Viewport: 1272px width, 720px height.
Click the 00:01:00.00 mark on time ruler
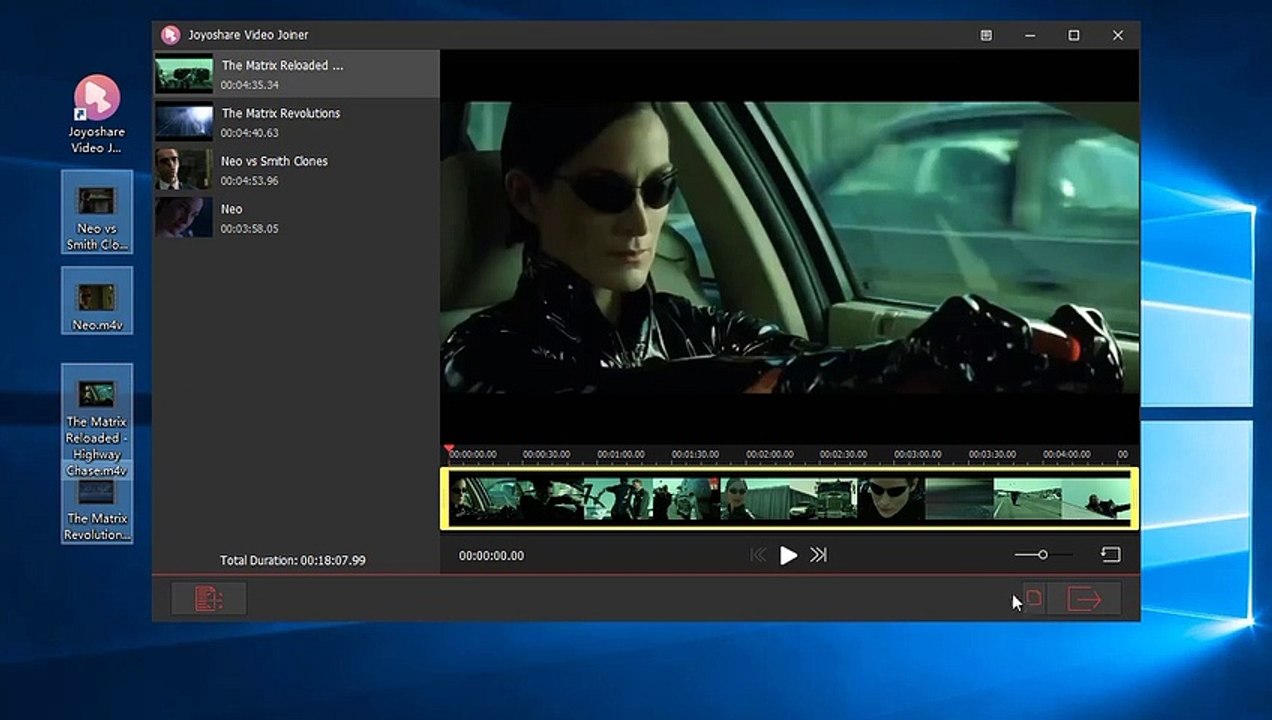tap(621, 454)
